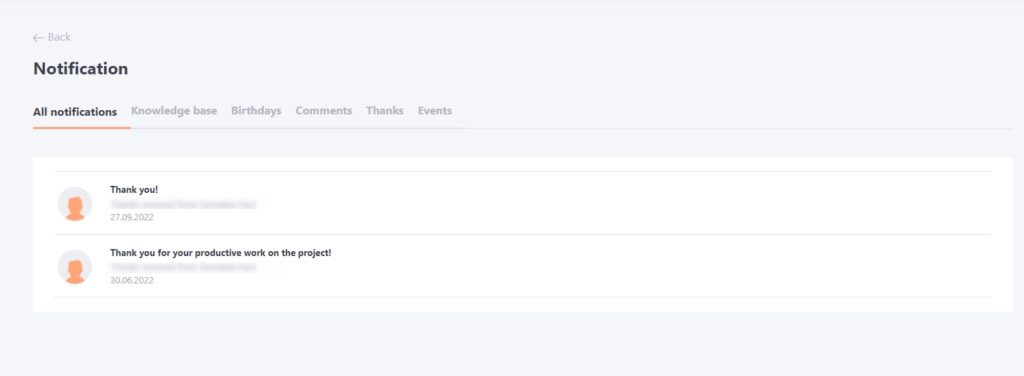Viewport: 1024px width, 376px height.
Task: Click avatar icon of the 30.06.2022 notification
Action: 74,266
